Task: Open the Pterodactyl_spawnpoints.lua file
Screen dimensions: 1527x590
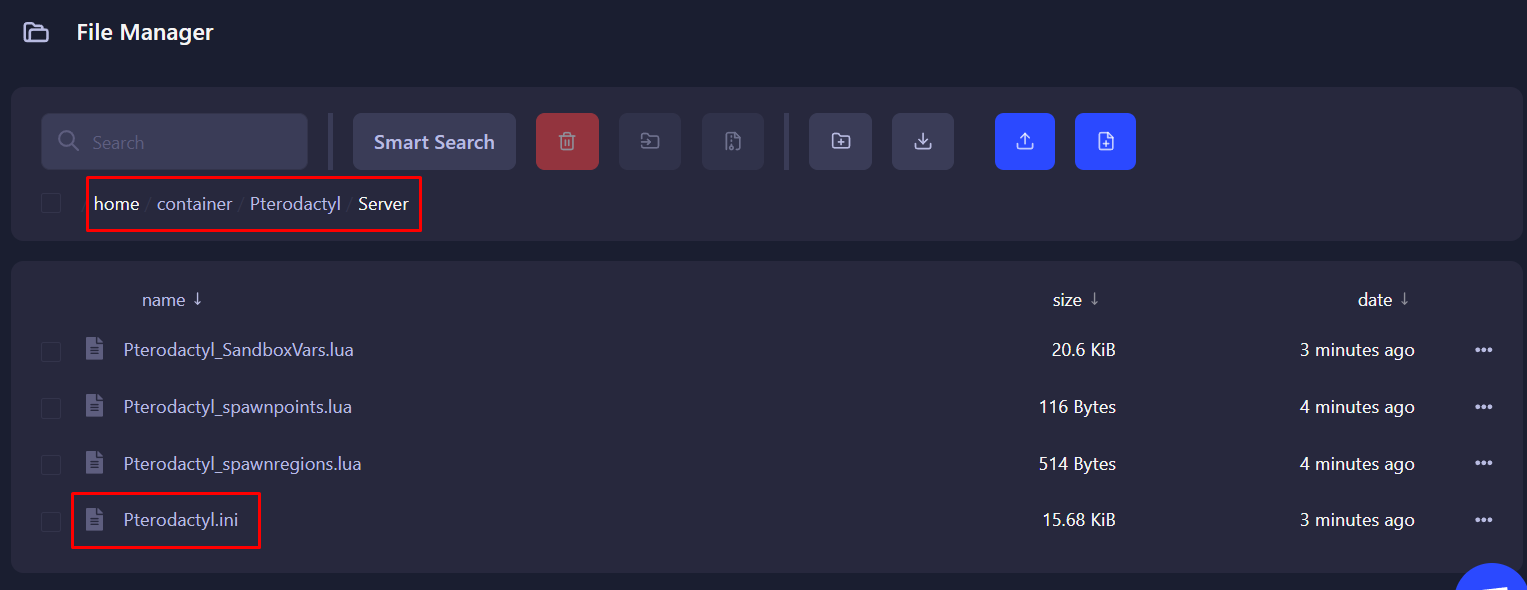Action: [237, 407]
